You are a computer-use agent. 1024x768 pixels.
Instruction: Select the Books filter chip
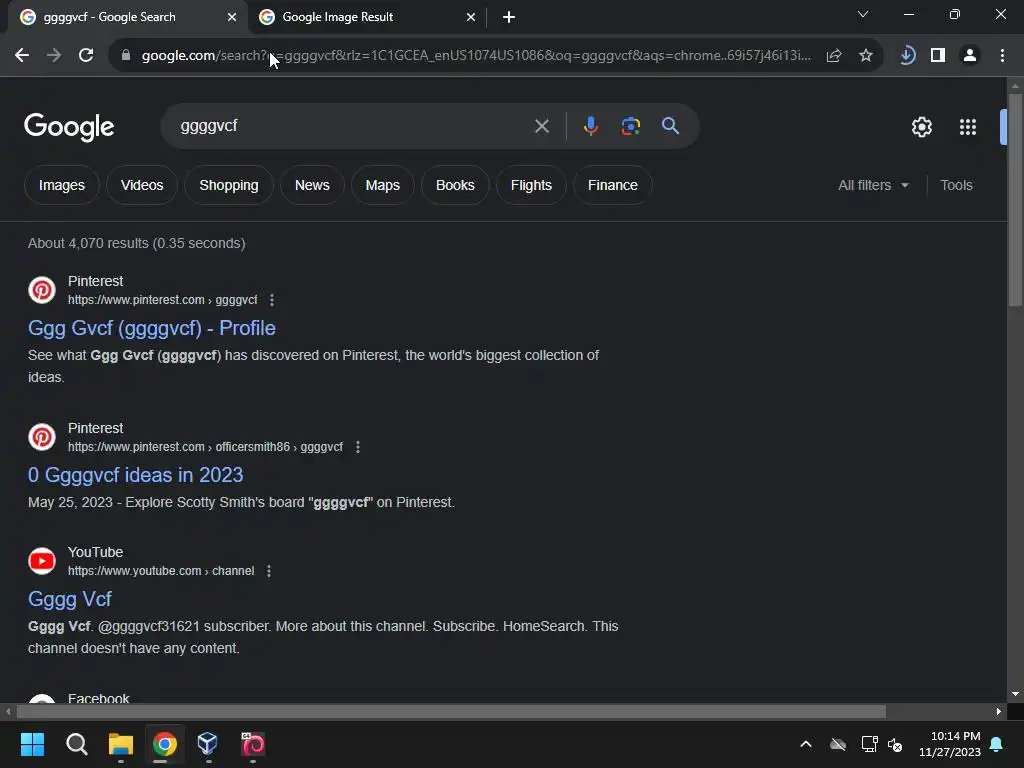tap(455, 185)
